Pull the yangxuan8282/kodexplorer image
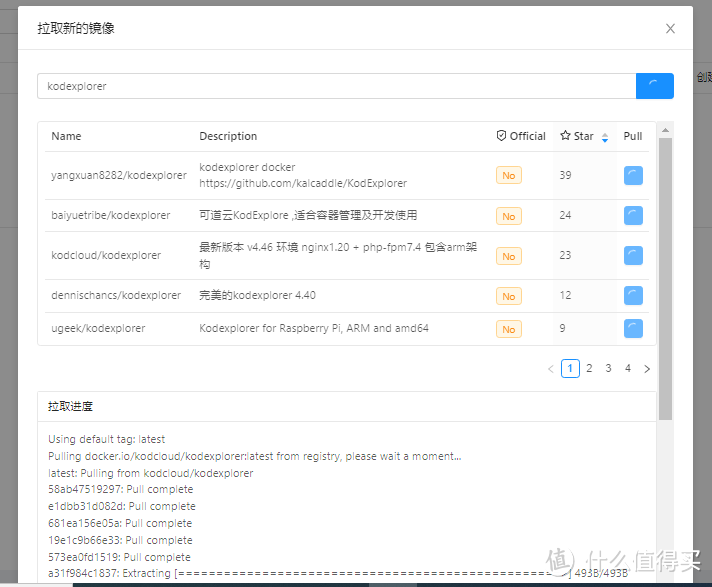Screen dimensions: 712x587 pyautogui.click(x=633, y=175)
